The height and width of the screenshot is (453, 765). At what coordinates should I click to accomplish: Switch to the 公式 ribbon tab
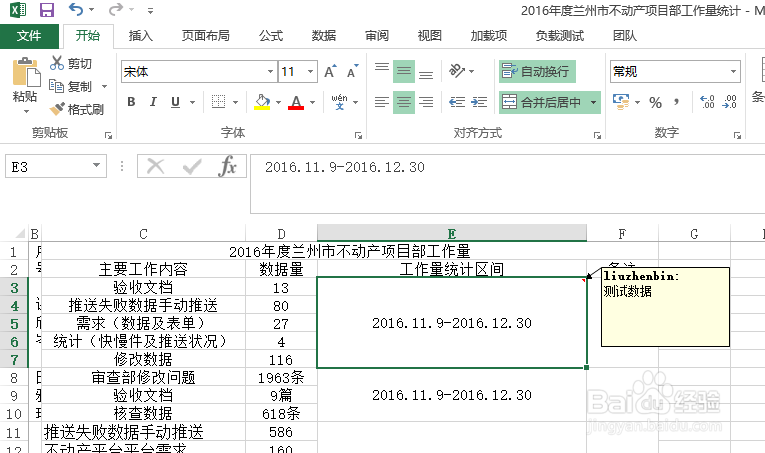tap(271, 36)
